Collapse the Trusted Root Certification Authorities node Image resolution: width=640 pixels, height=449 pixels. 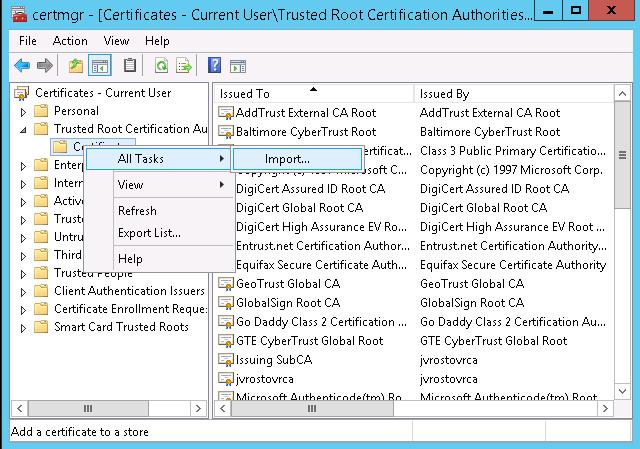(x=23, y=130)
